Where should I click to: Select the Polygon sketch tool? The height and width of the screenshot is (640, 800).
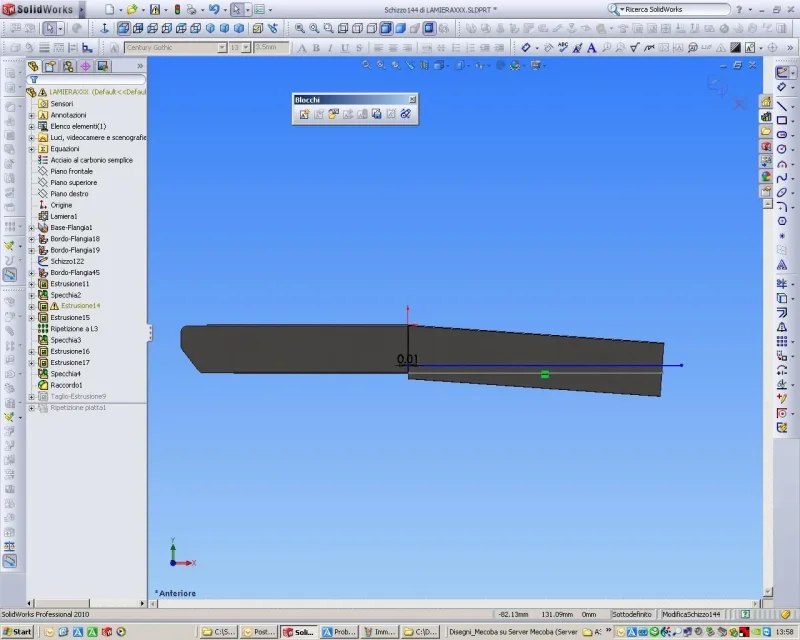[782, 221]
